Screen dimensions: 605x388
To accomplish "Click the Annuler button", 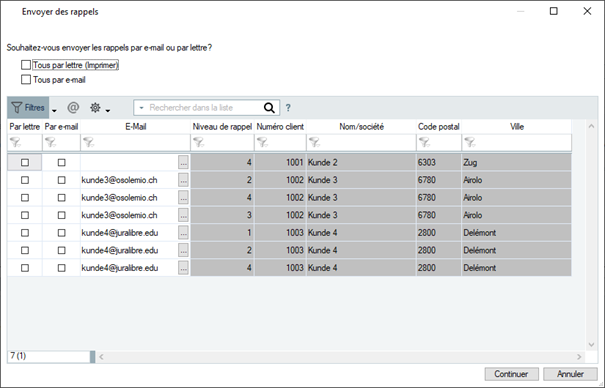I will click(570, 374).
